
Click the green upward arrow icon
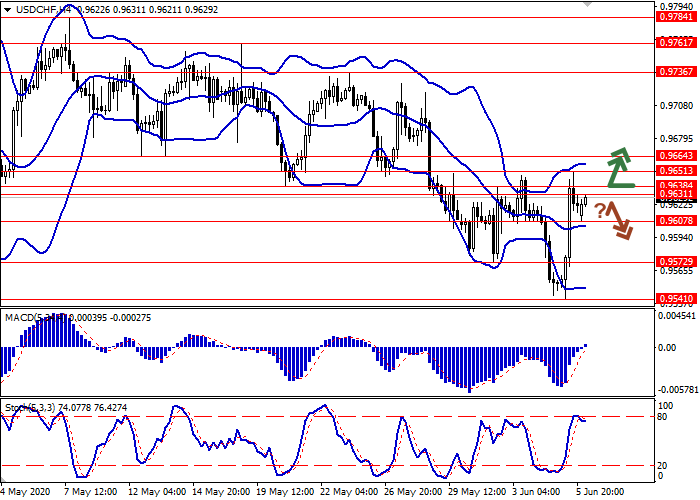click(x=621, y=168)
